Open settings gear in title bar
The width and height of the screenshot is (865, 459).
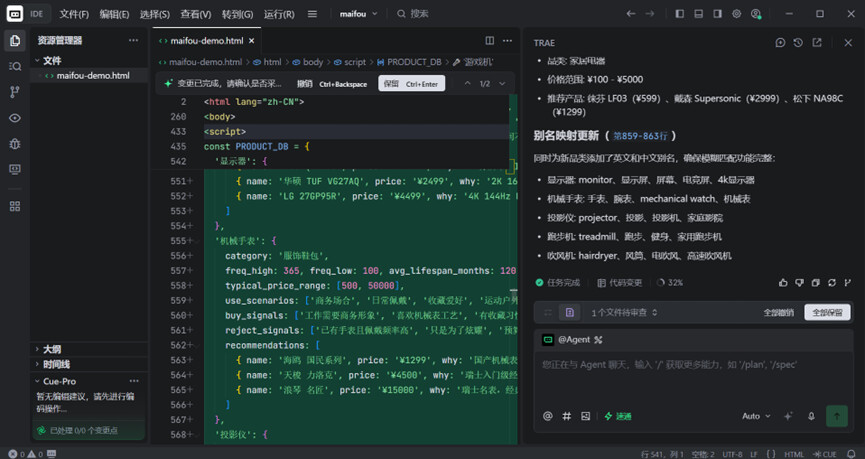(x=736, y=14)
